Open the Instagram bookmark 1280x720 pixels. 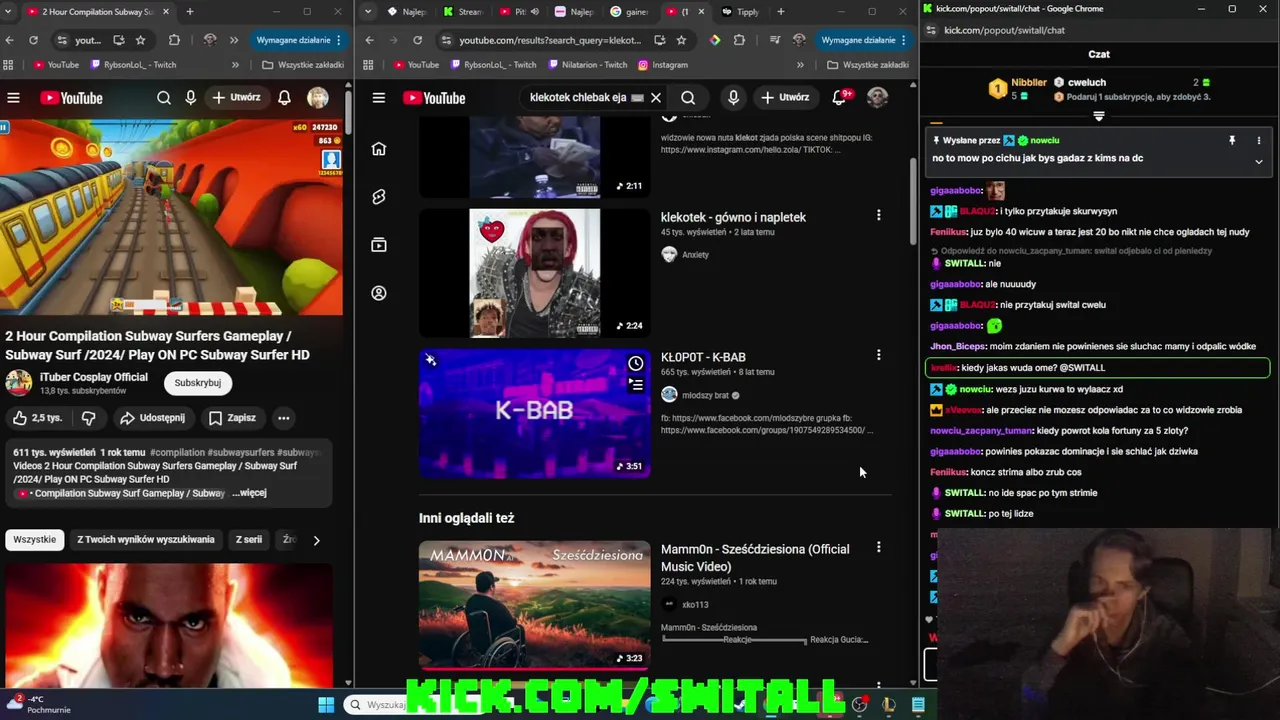point(662,65)
